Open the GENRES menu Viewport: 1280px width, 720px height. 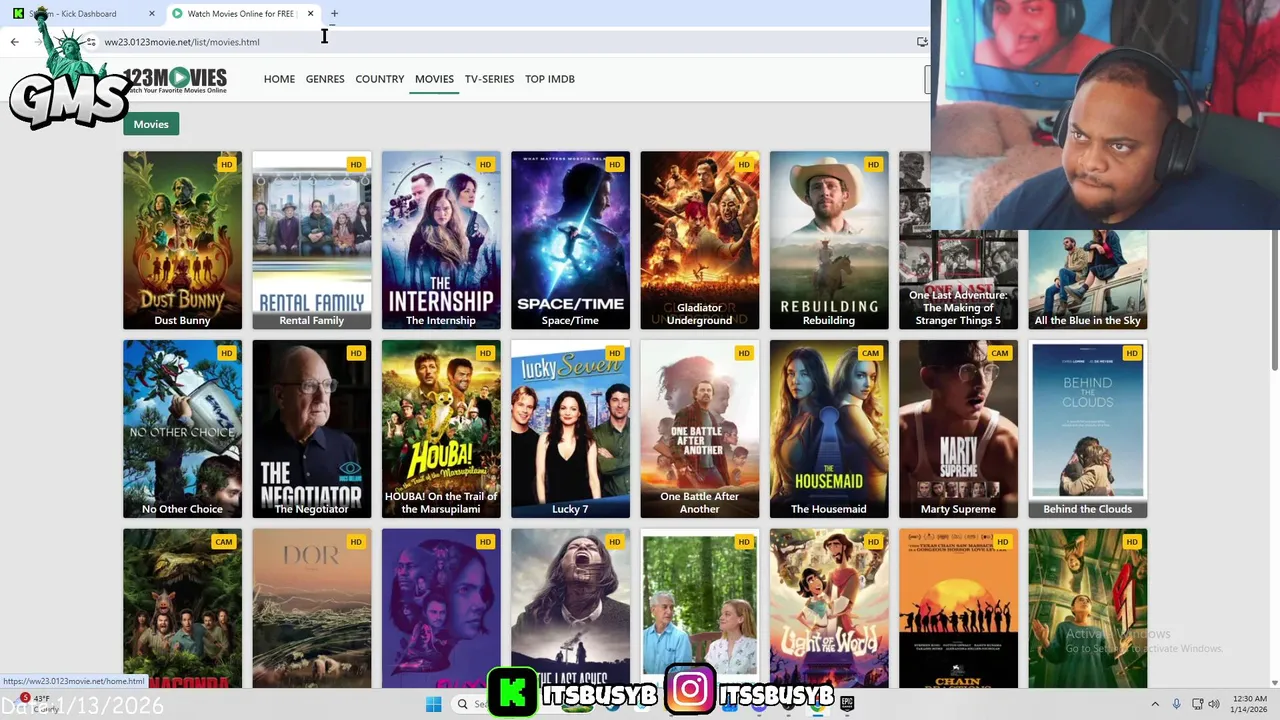[x=325, y=79]
